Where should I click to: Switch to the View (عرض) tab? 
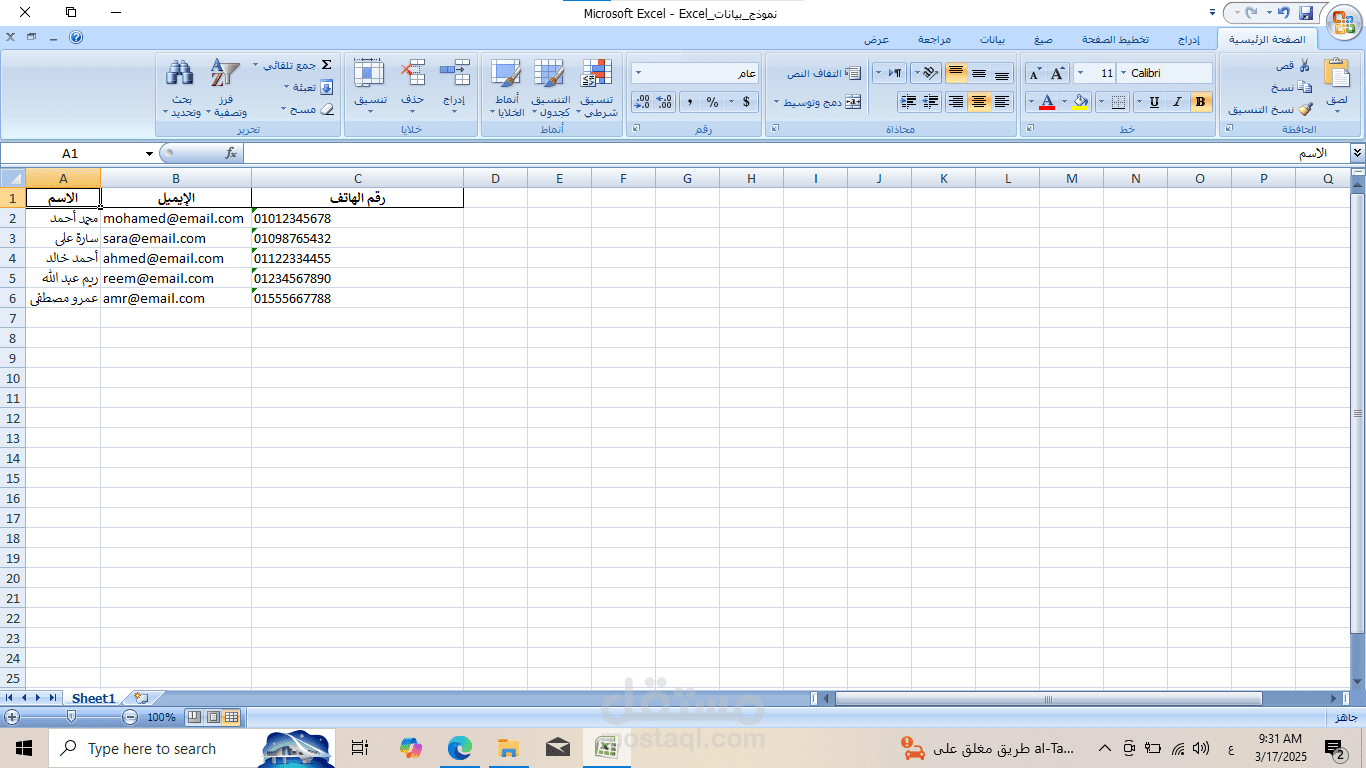(877, 39)
